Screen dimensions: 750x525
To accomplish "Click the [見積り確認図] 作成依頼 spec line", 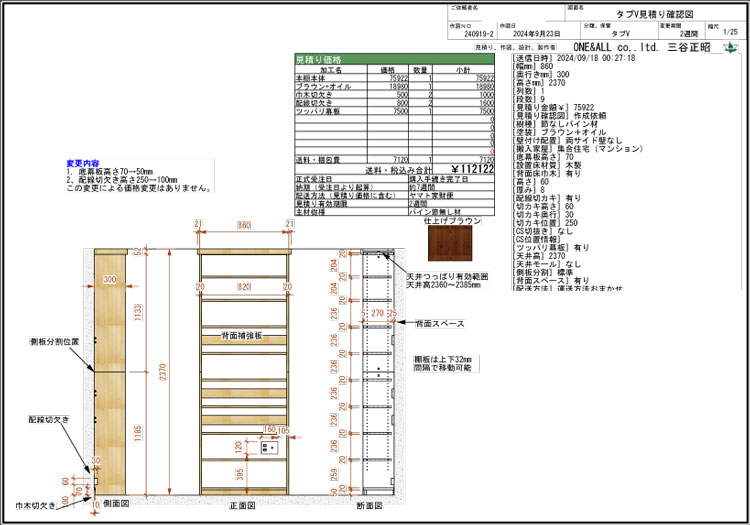I will 560,116.
